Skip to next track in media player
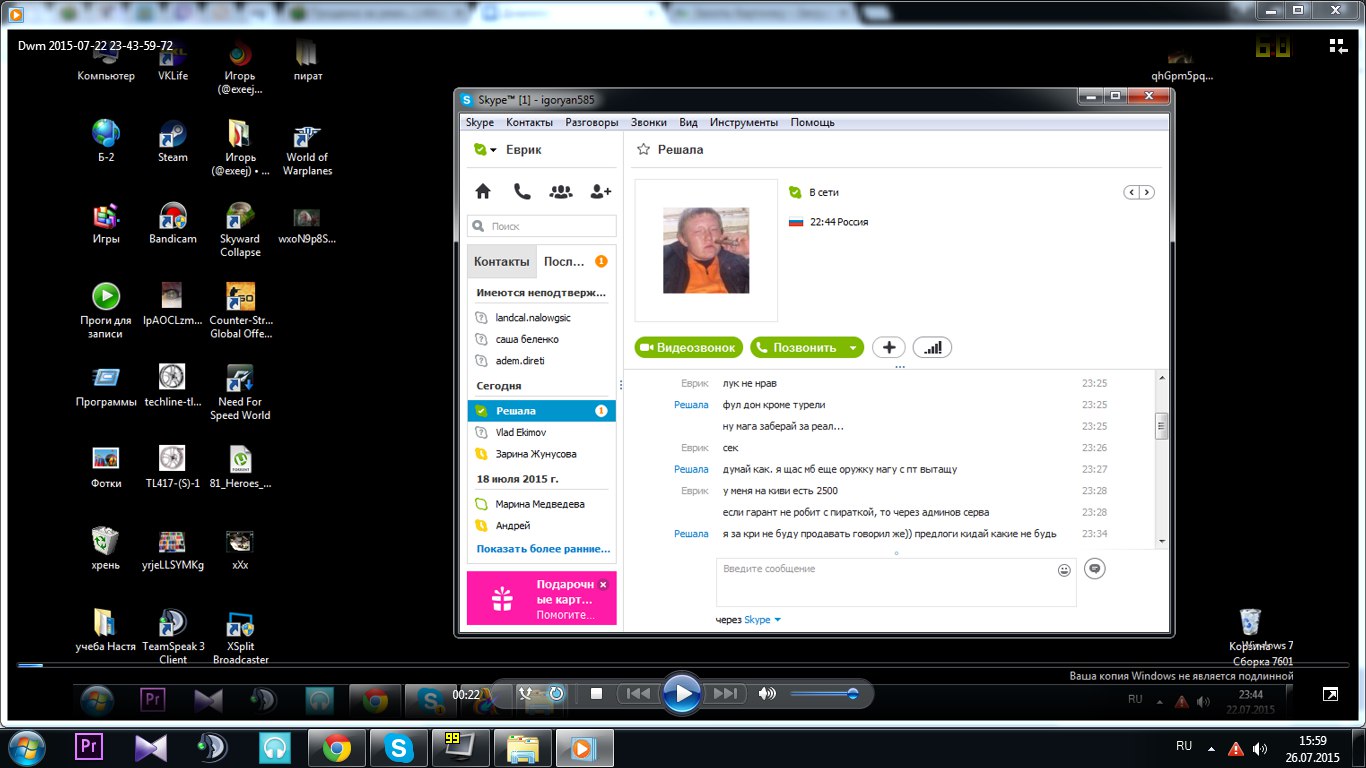This screenshot has width=1366, height=768. (x=726, y=693)
